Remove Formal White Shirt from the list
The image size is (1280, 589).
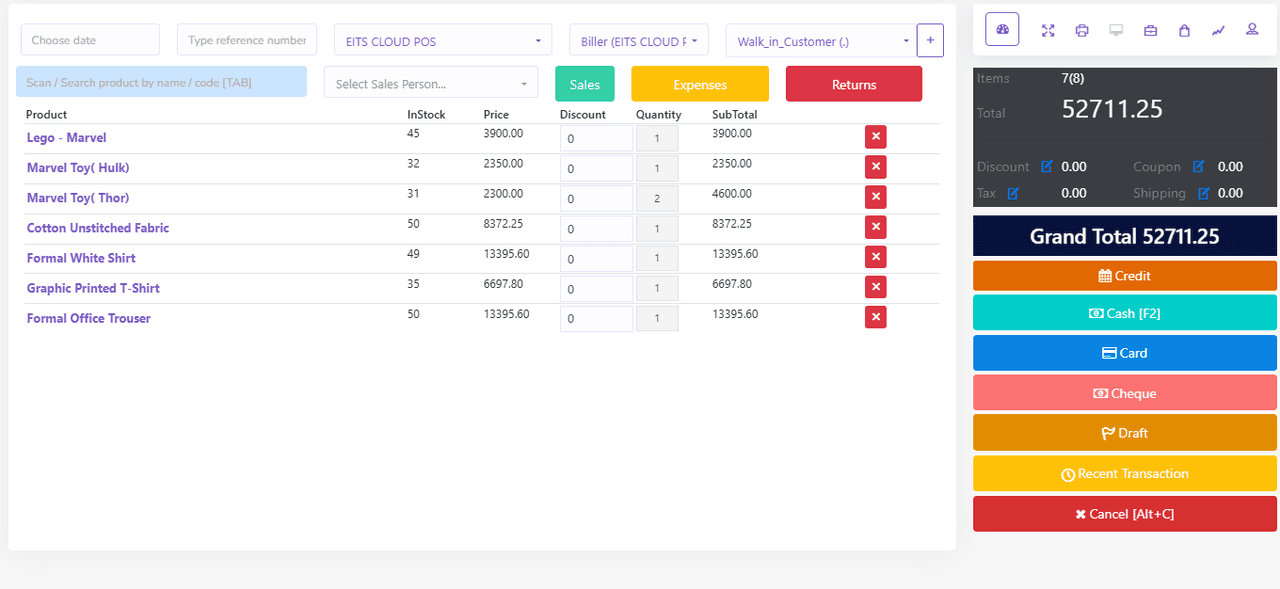(x=875, y=257)
